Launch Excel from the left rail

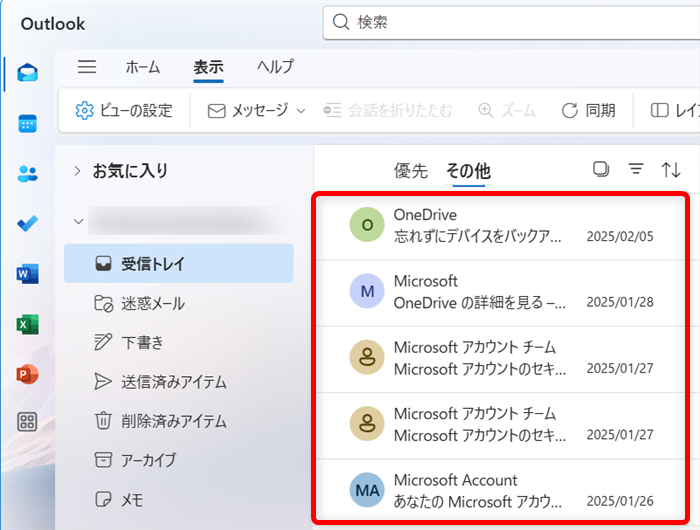tap(28, 325)
